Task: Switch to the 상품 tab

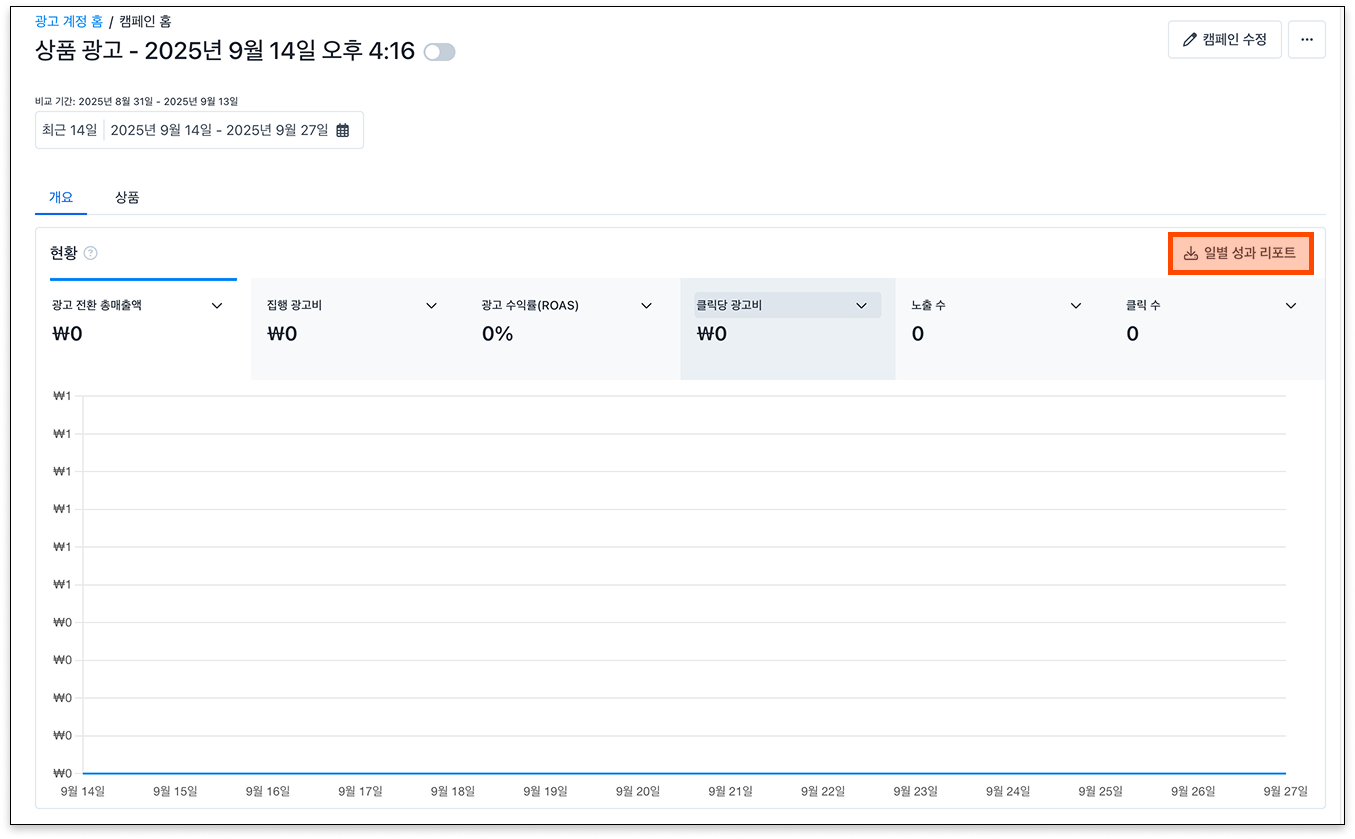Action: [x=127, y=197]
